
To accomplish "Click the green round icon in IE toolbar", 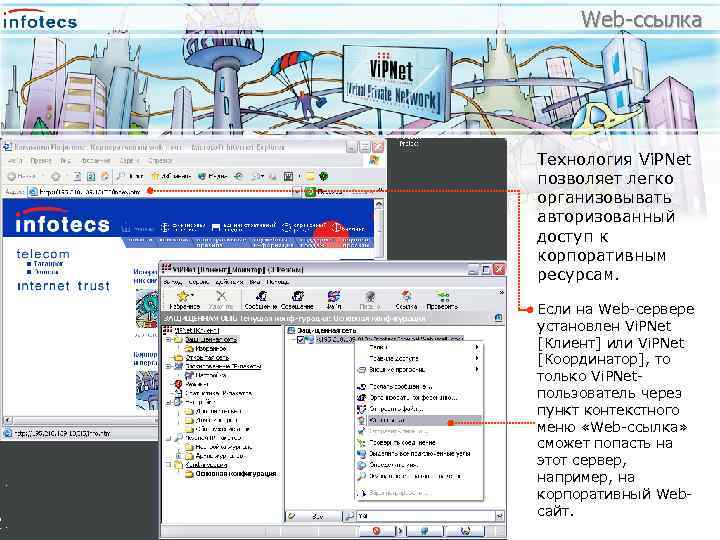I will tap(324, 176).
